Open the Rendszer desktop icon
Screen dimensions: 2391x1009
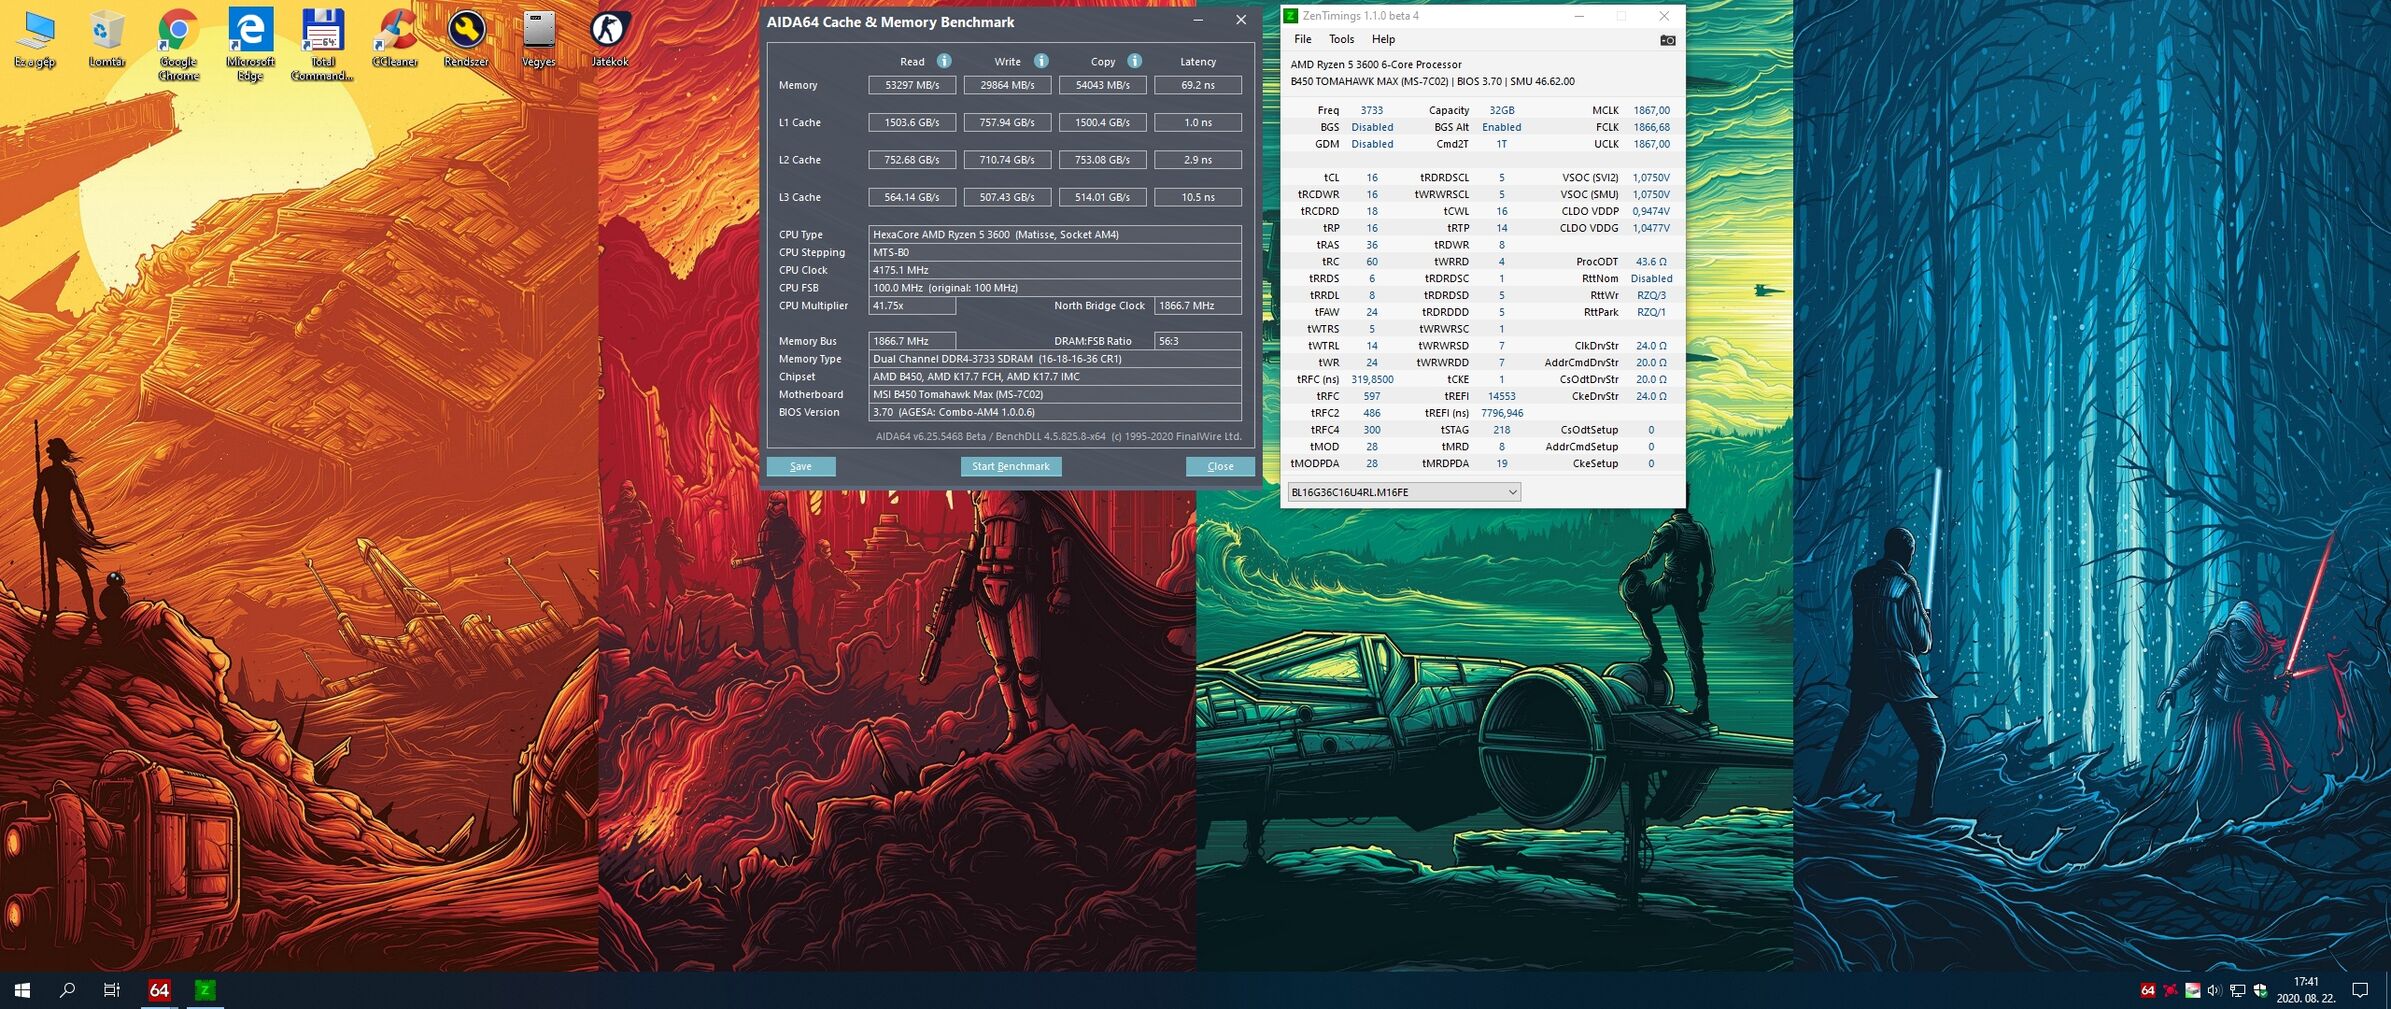tap(466, 40)
